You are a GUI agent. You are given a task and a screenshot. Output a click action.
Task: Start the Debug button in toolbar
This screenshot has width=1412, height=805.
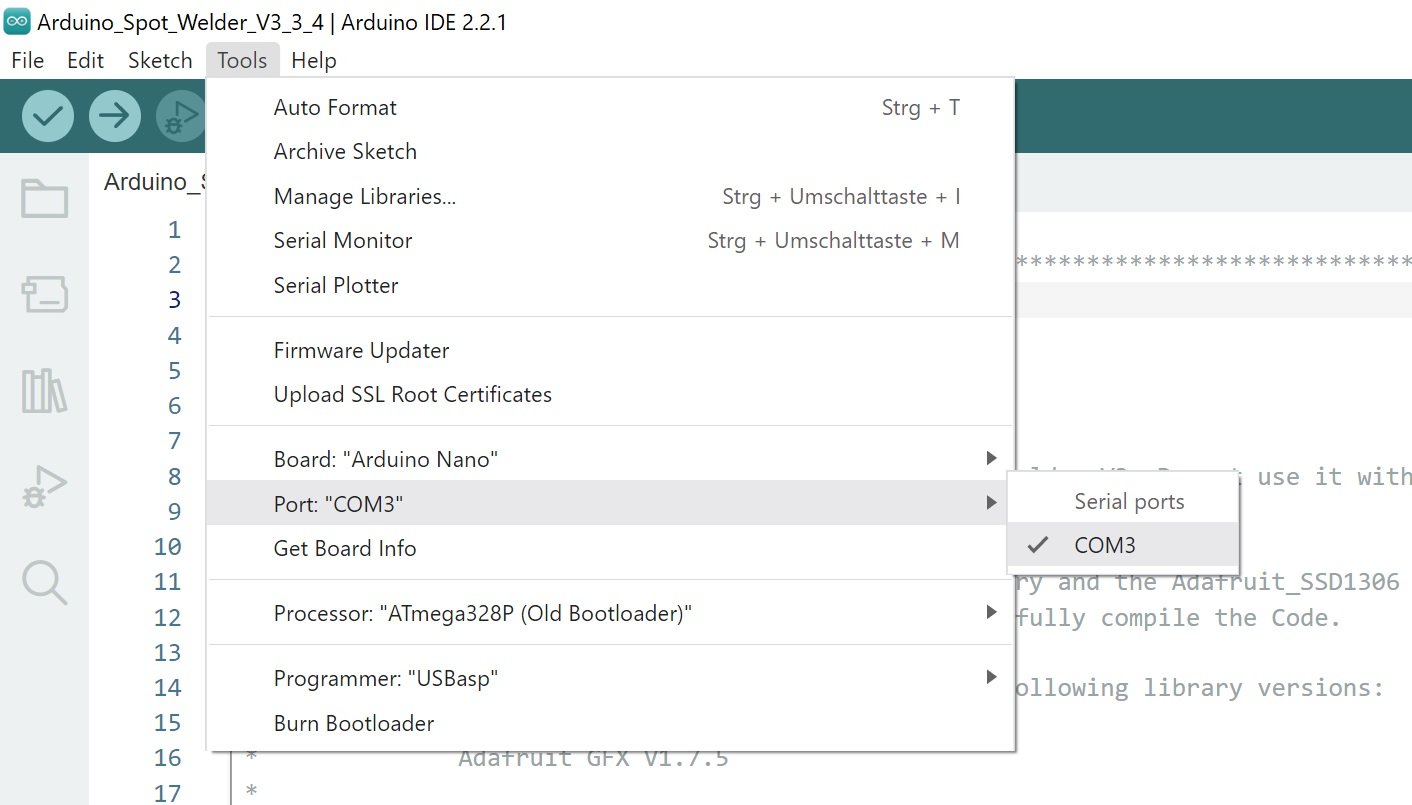(x=181, y=116)
